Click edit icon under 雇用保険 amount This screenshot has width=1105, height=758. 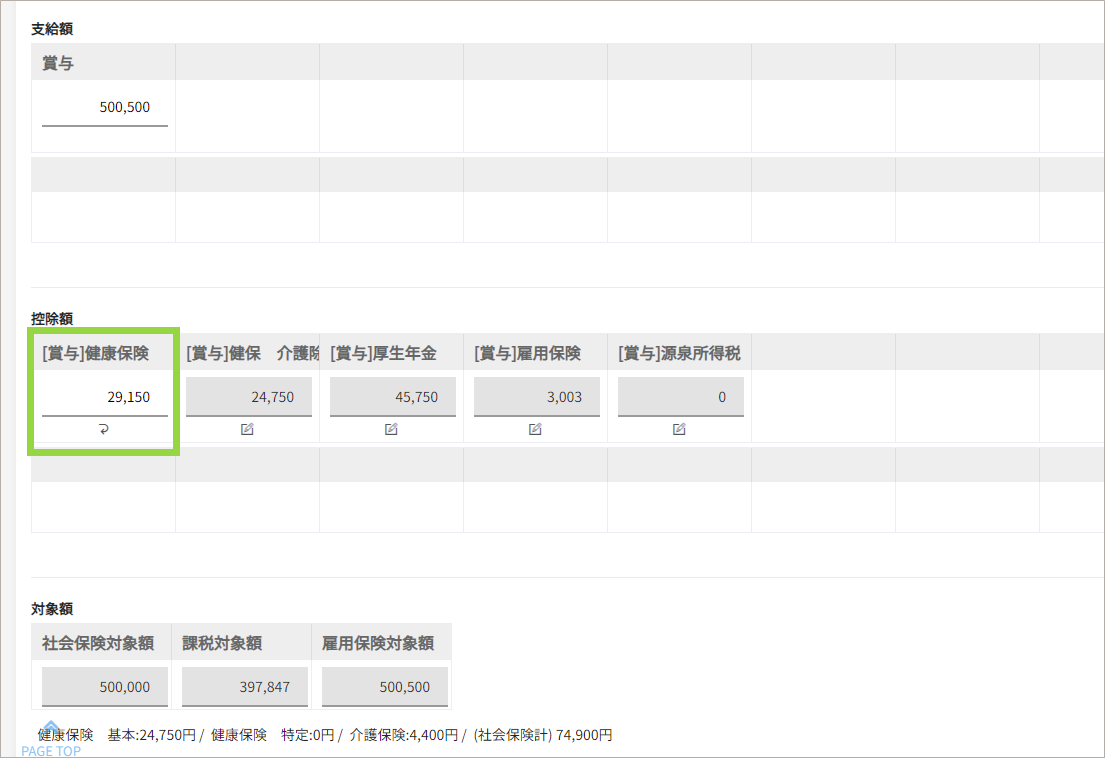pos(536,429)
